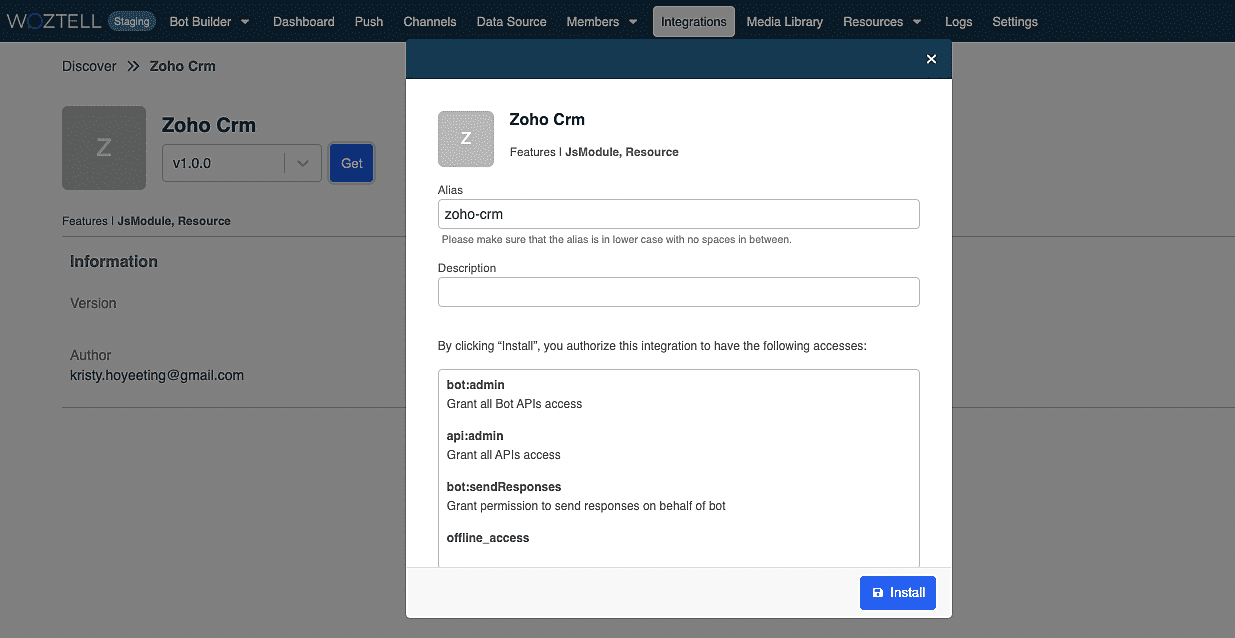
Task: Open the v1.0.0 version dropdown
Action: click(242, 163)
